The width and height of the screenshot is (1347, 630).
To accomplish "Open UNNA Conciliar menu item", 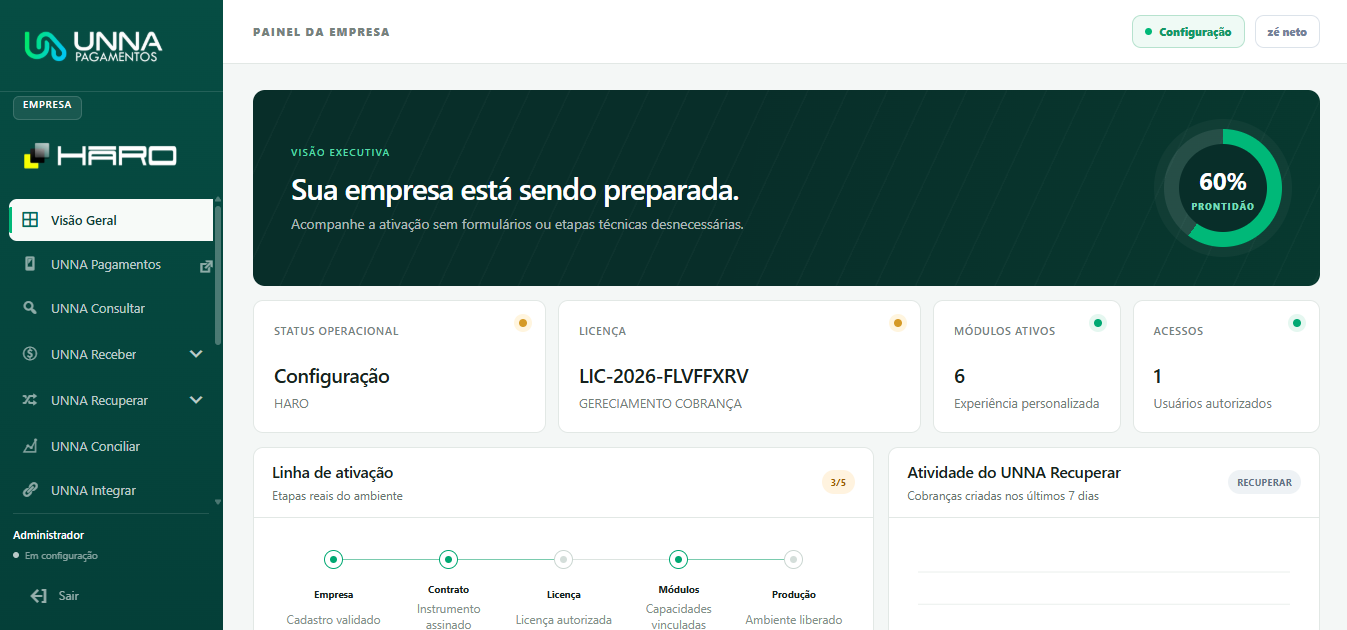I will point(111,446).
